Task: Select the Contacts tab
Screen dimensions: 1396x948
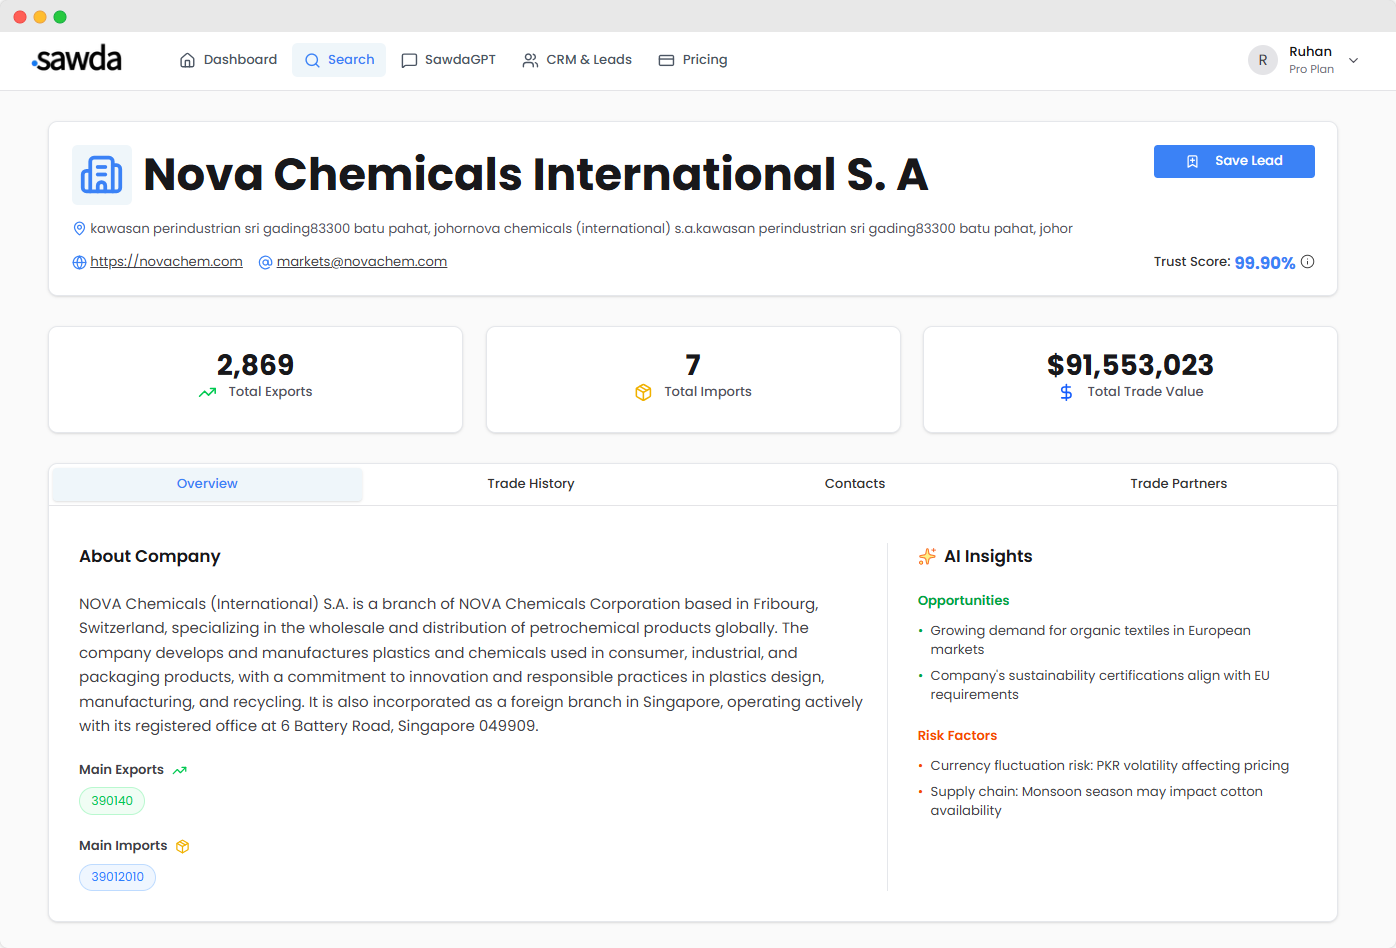Action: tap(855, 484)
